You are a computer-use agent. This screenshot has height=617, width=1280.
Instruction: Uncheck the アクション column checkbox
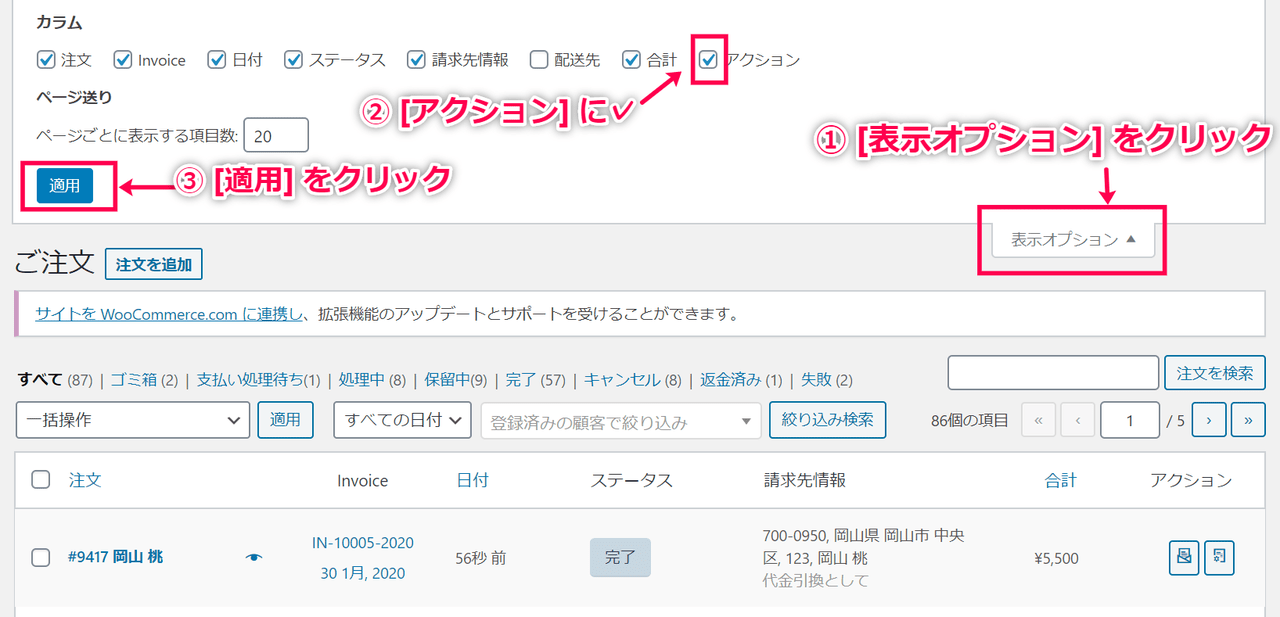pyautogui.click(x=709, y=60)
